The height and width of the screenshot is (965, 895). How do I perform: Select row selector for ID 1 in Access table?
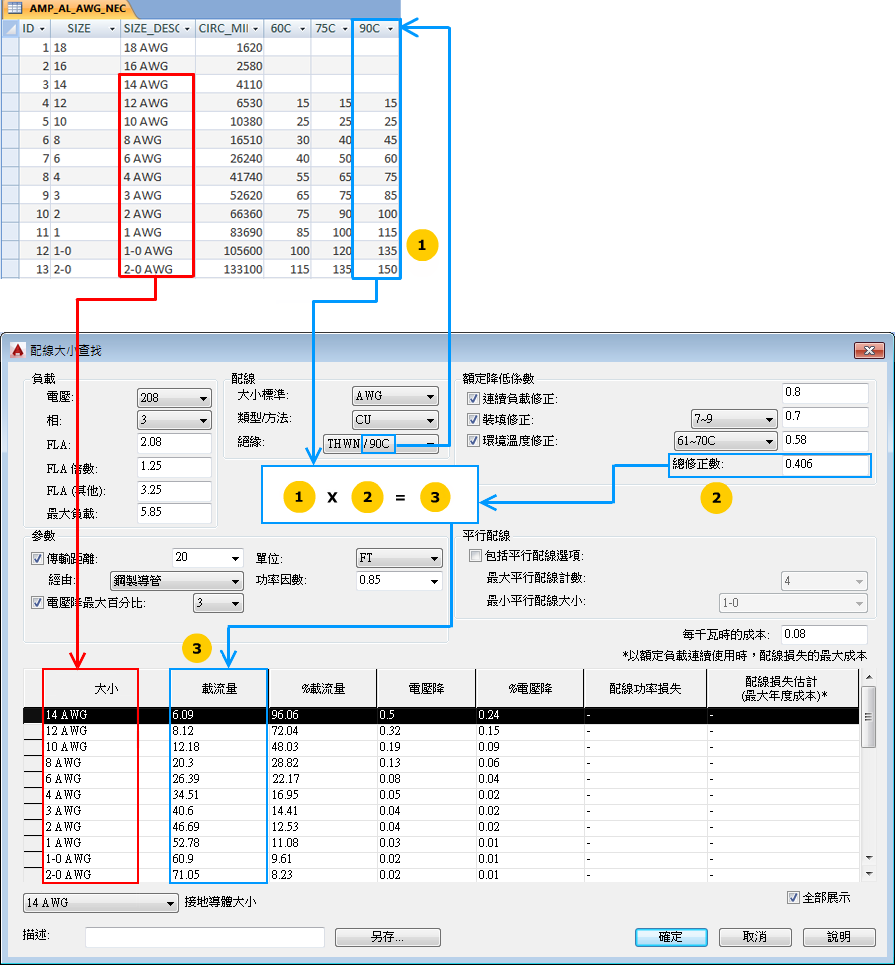pyautogui.click(x=10, y=47)
